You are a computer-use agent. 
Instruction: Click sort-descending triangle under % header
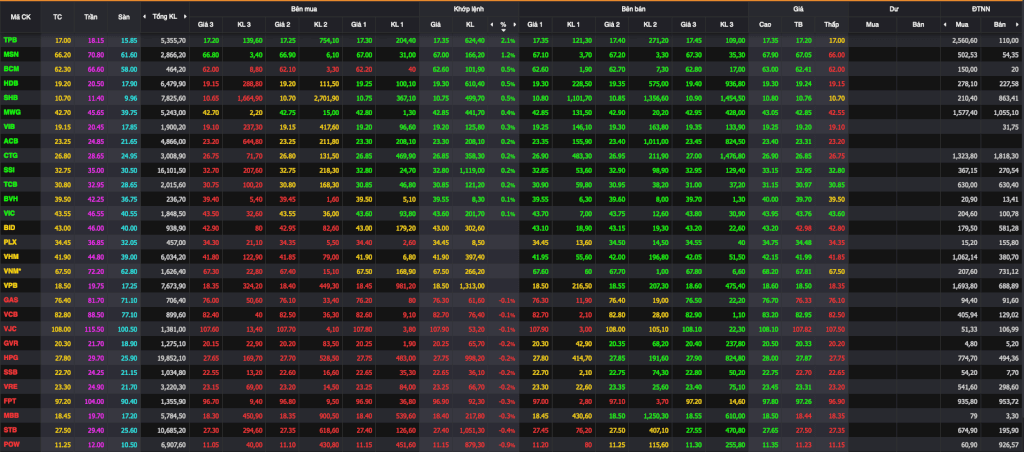[503, 30]
